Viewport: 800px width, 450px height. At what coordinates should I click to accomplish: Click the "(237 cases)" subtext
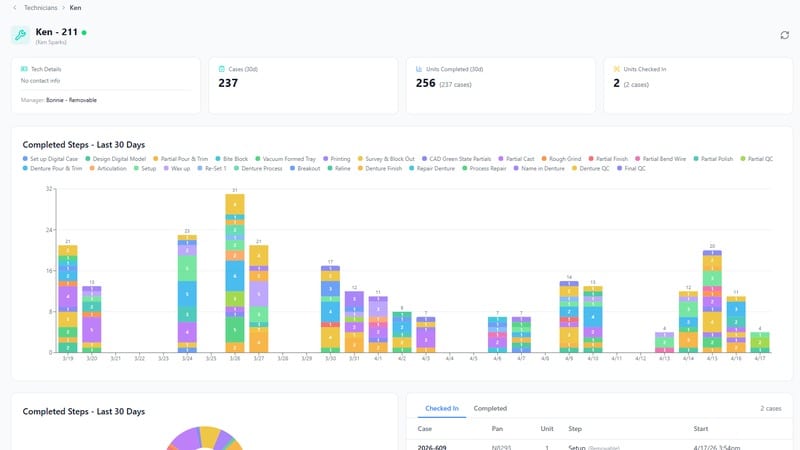[455, 85]
